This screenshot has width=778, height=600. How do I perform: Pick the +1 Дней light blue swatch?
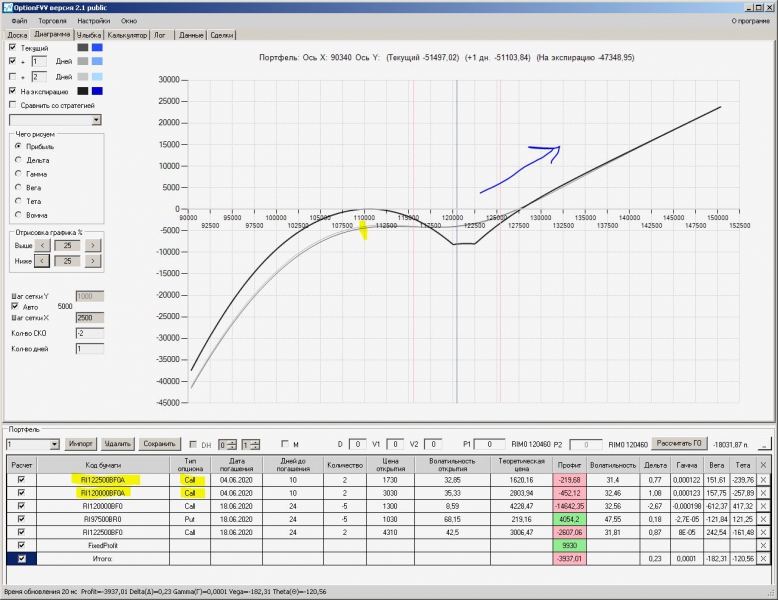pos(97,61)
